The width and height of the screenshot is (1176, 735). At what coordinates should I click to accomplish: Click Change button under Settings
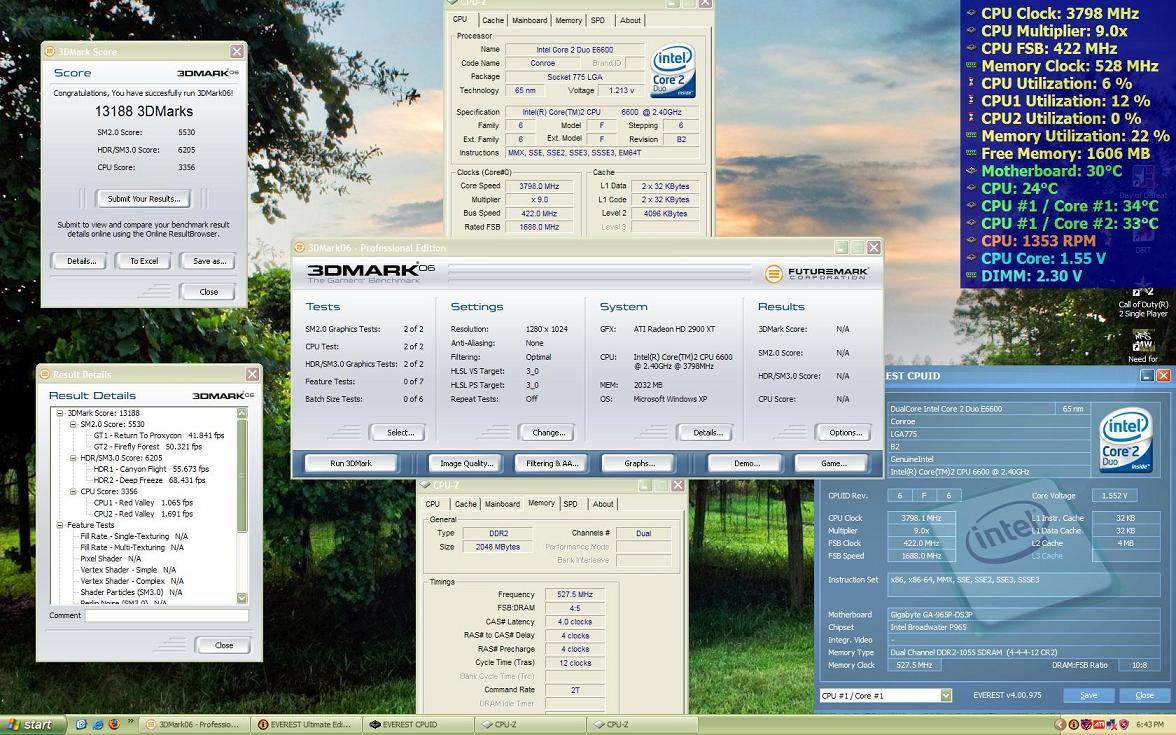pos(549,433)
